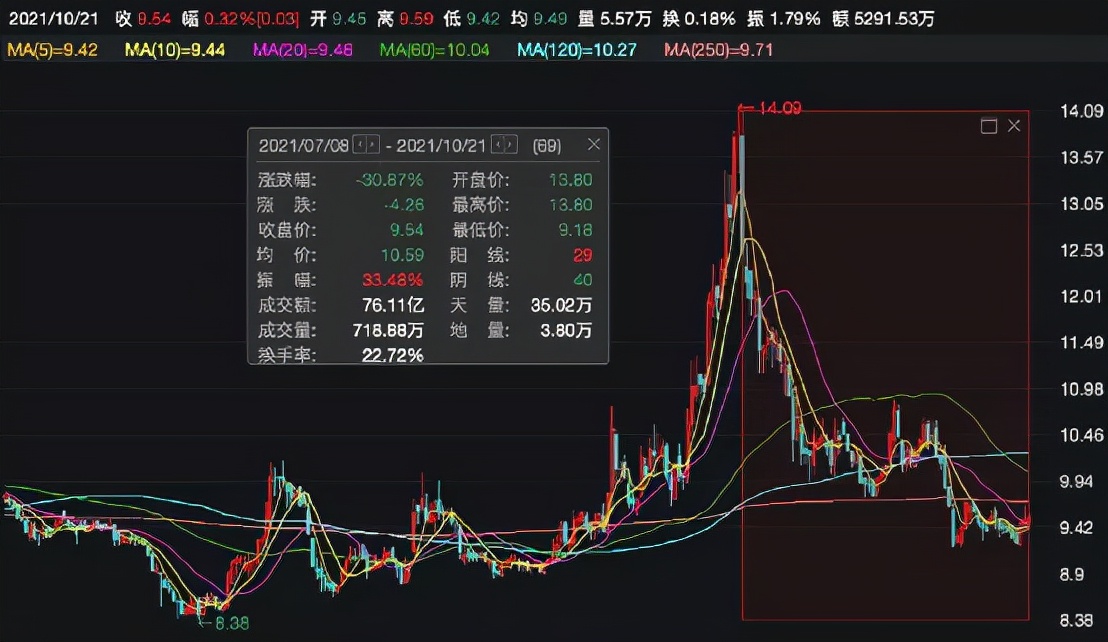Click the 2021/10/21 date in top bar
The height and width of the screenshot is (642, 1108).
50,19
